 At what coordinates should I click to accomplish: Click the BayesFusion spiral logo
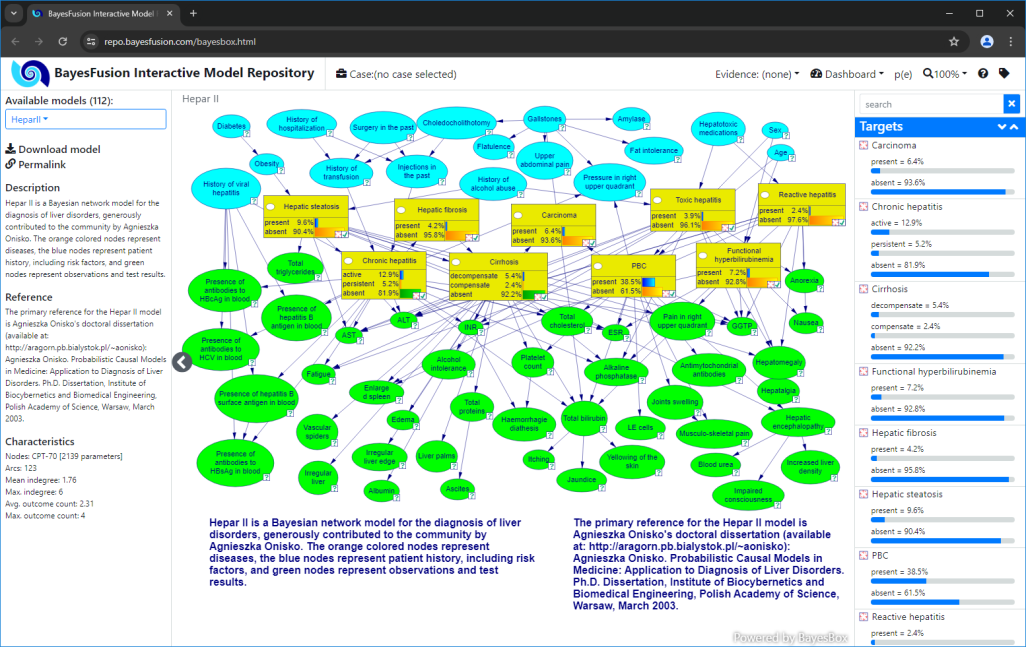[x=31, y=73]
